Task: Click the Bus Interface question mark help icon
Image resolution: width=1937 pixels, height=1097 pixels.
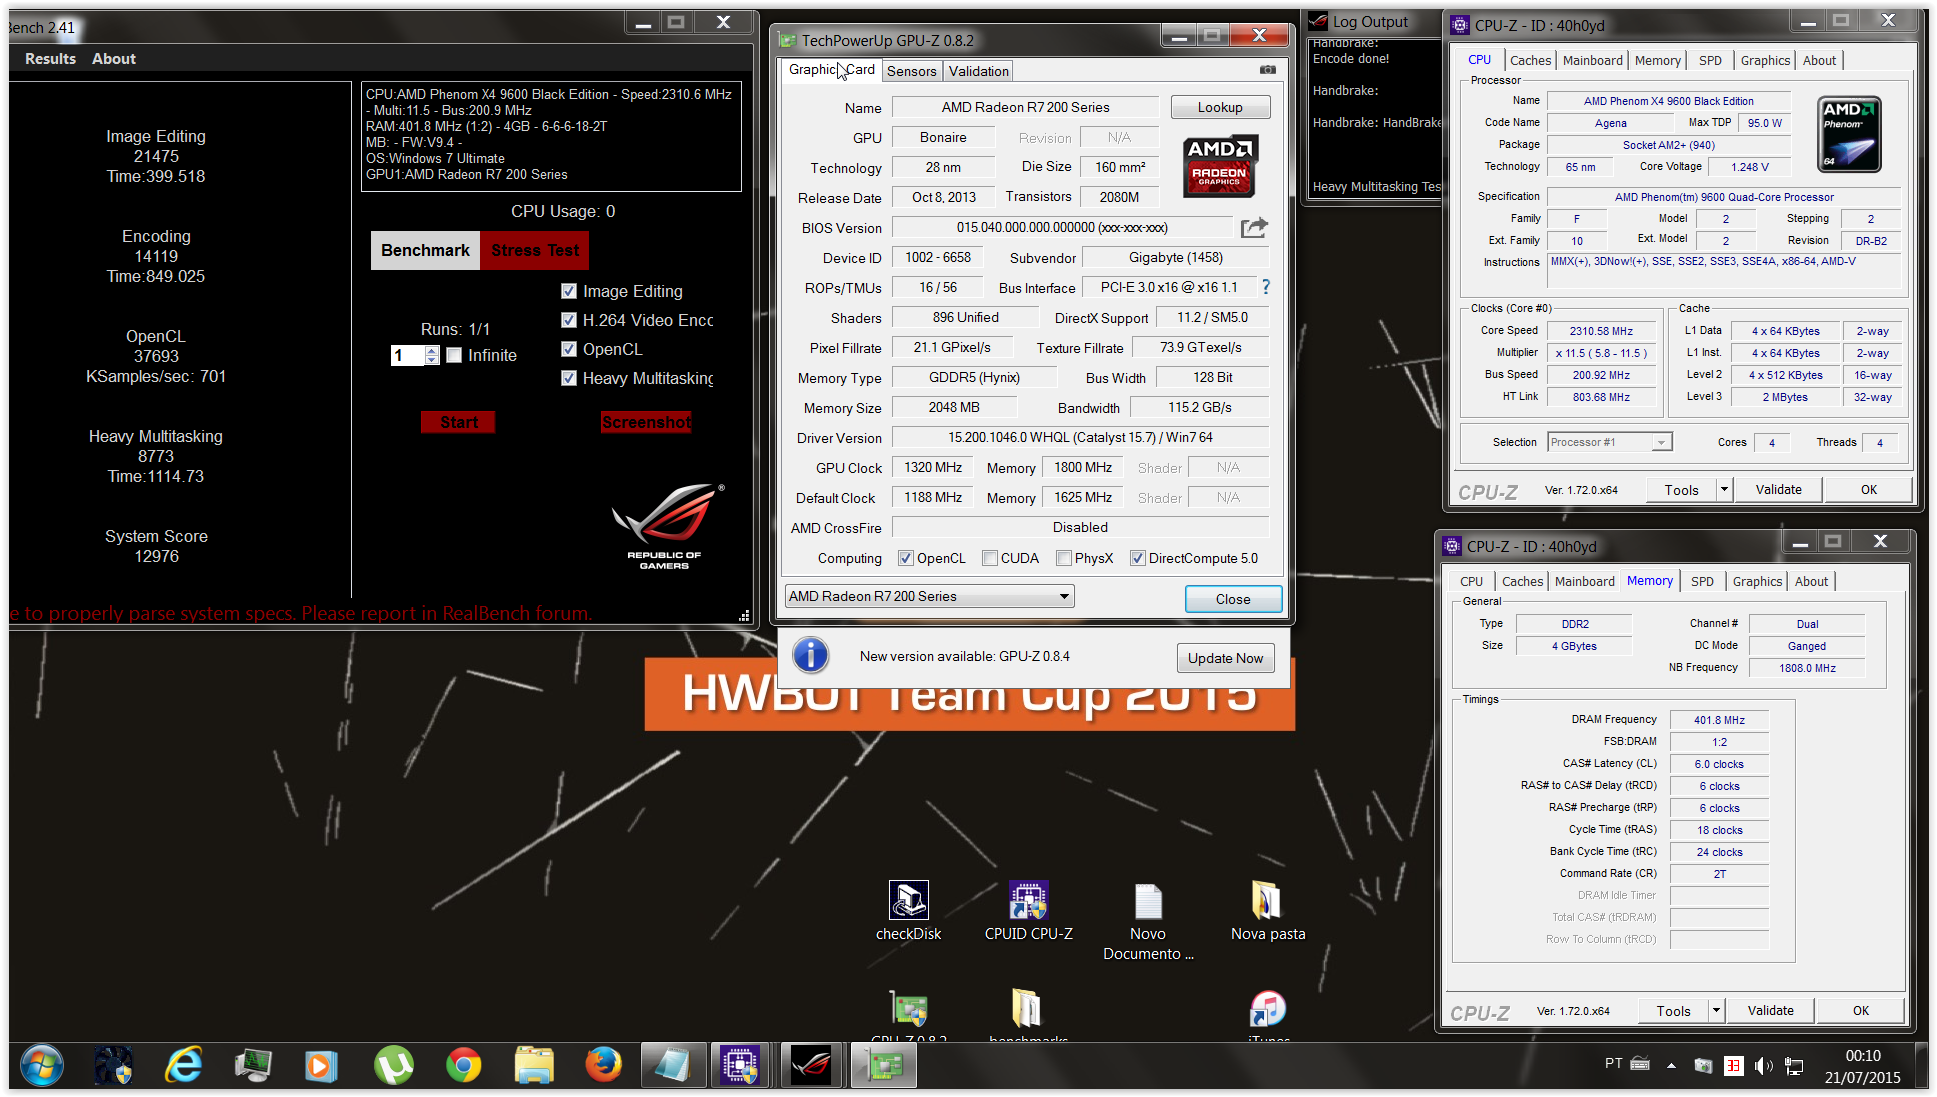Action: (x=1266, y=287)
